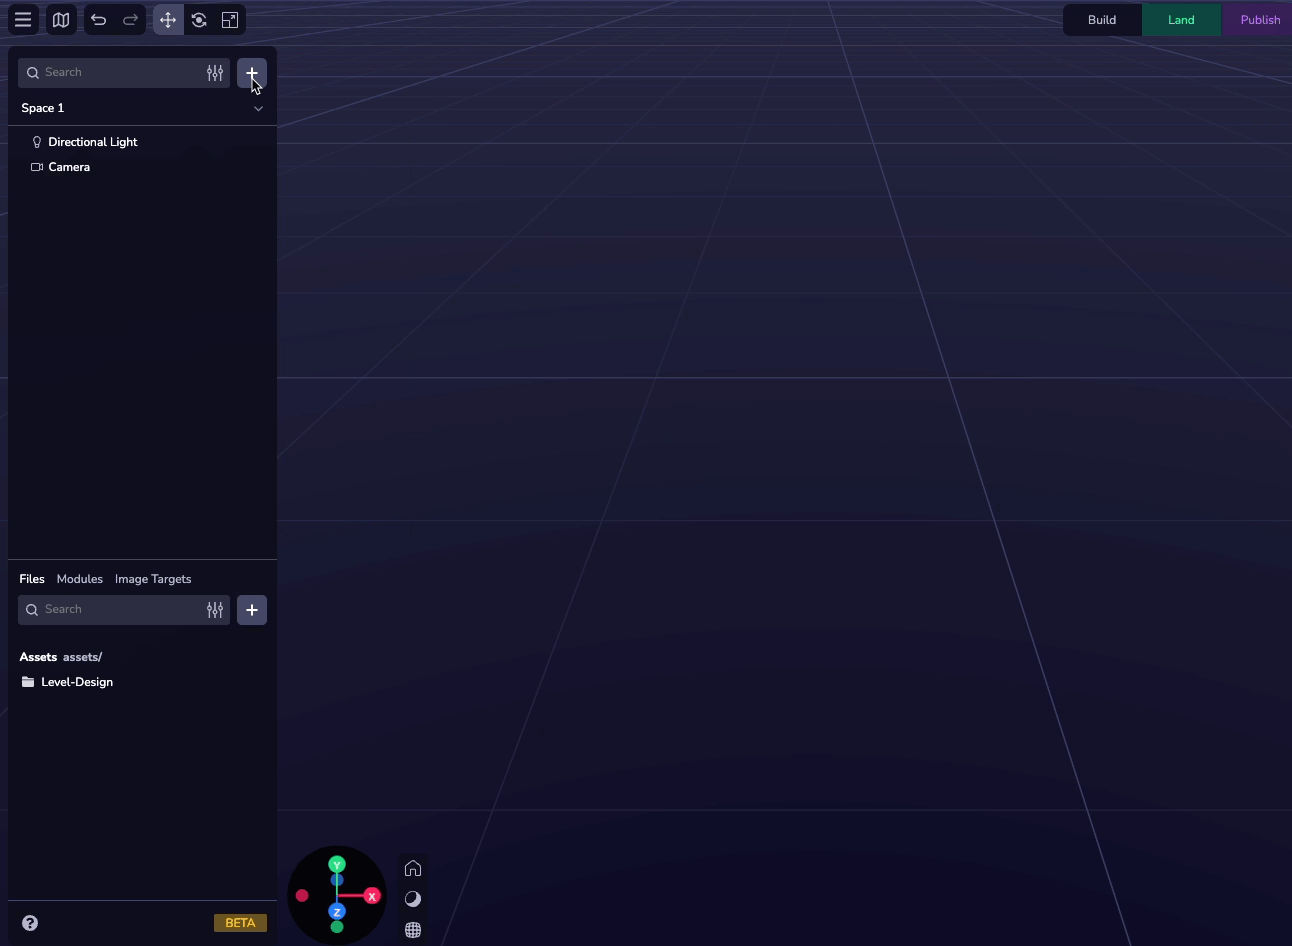Click the home icon beside the viewport gizmo
This screenshot has height=946, width=1292.
413,868
